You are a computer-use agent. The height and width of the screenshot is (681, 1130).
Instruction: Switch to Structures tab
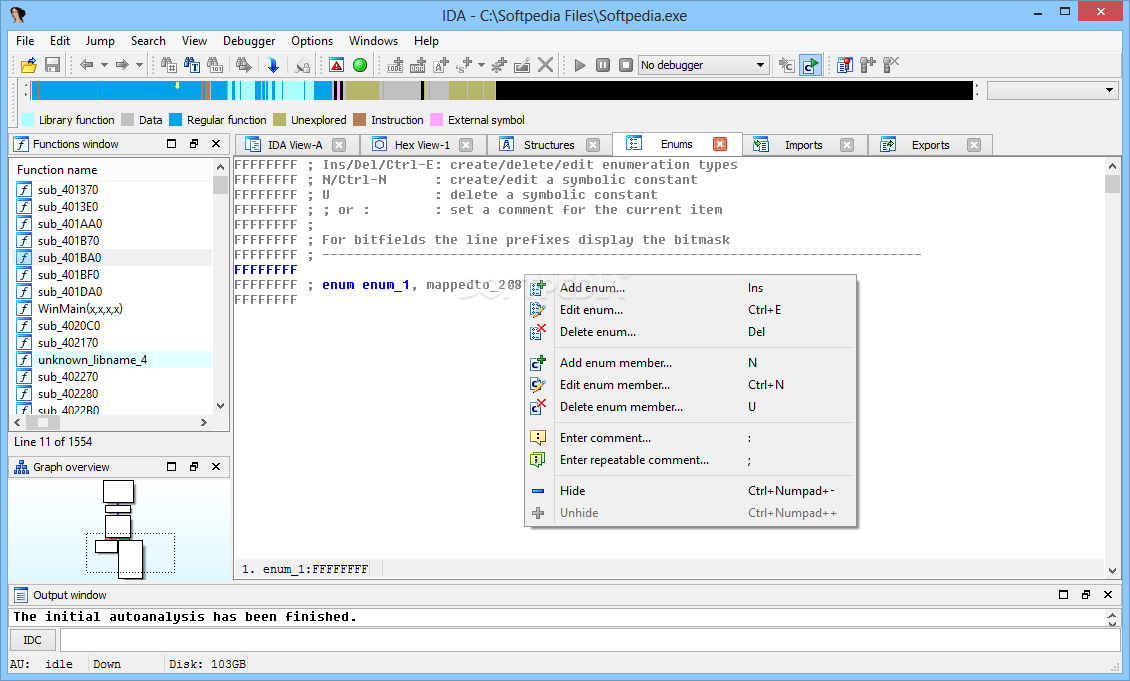coord(548,145)
